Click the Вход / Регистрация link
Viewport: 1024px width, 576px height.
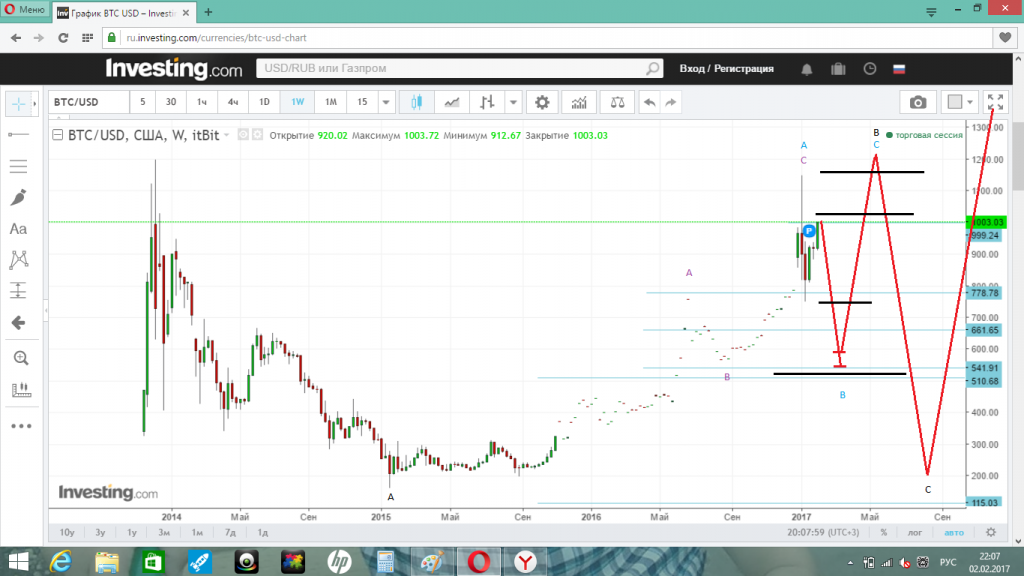coord(726,69)
